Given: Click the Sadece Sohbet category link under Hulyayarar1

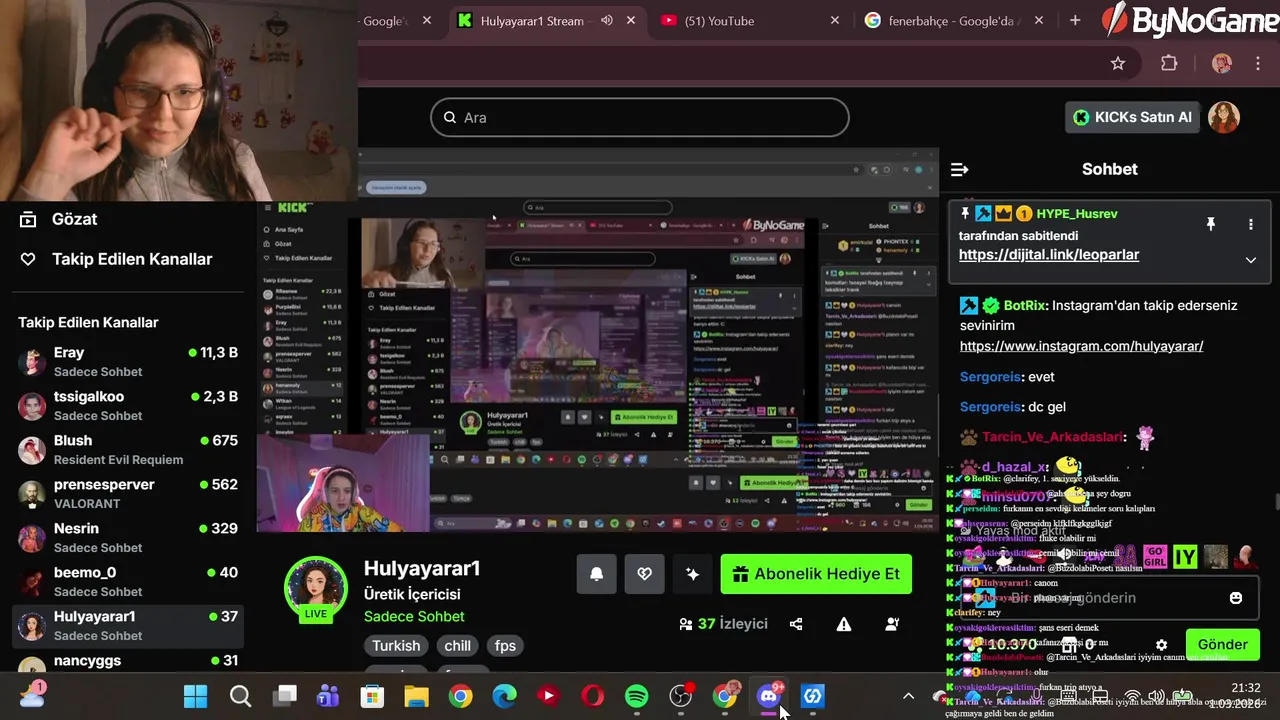Looking at the screenshot, I should [414, 617].
